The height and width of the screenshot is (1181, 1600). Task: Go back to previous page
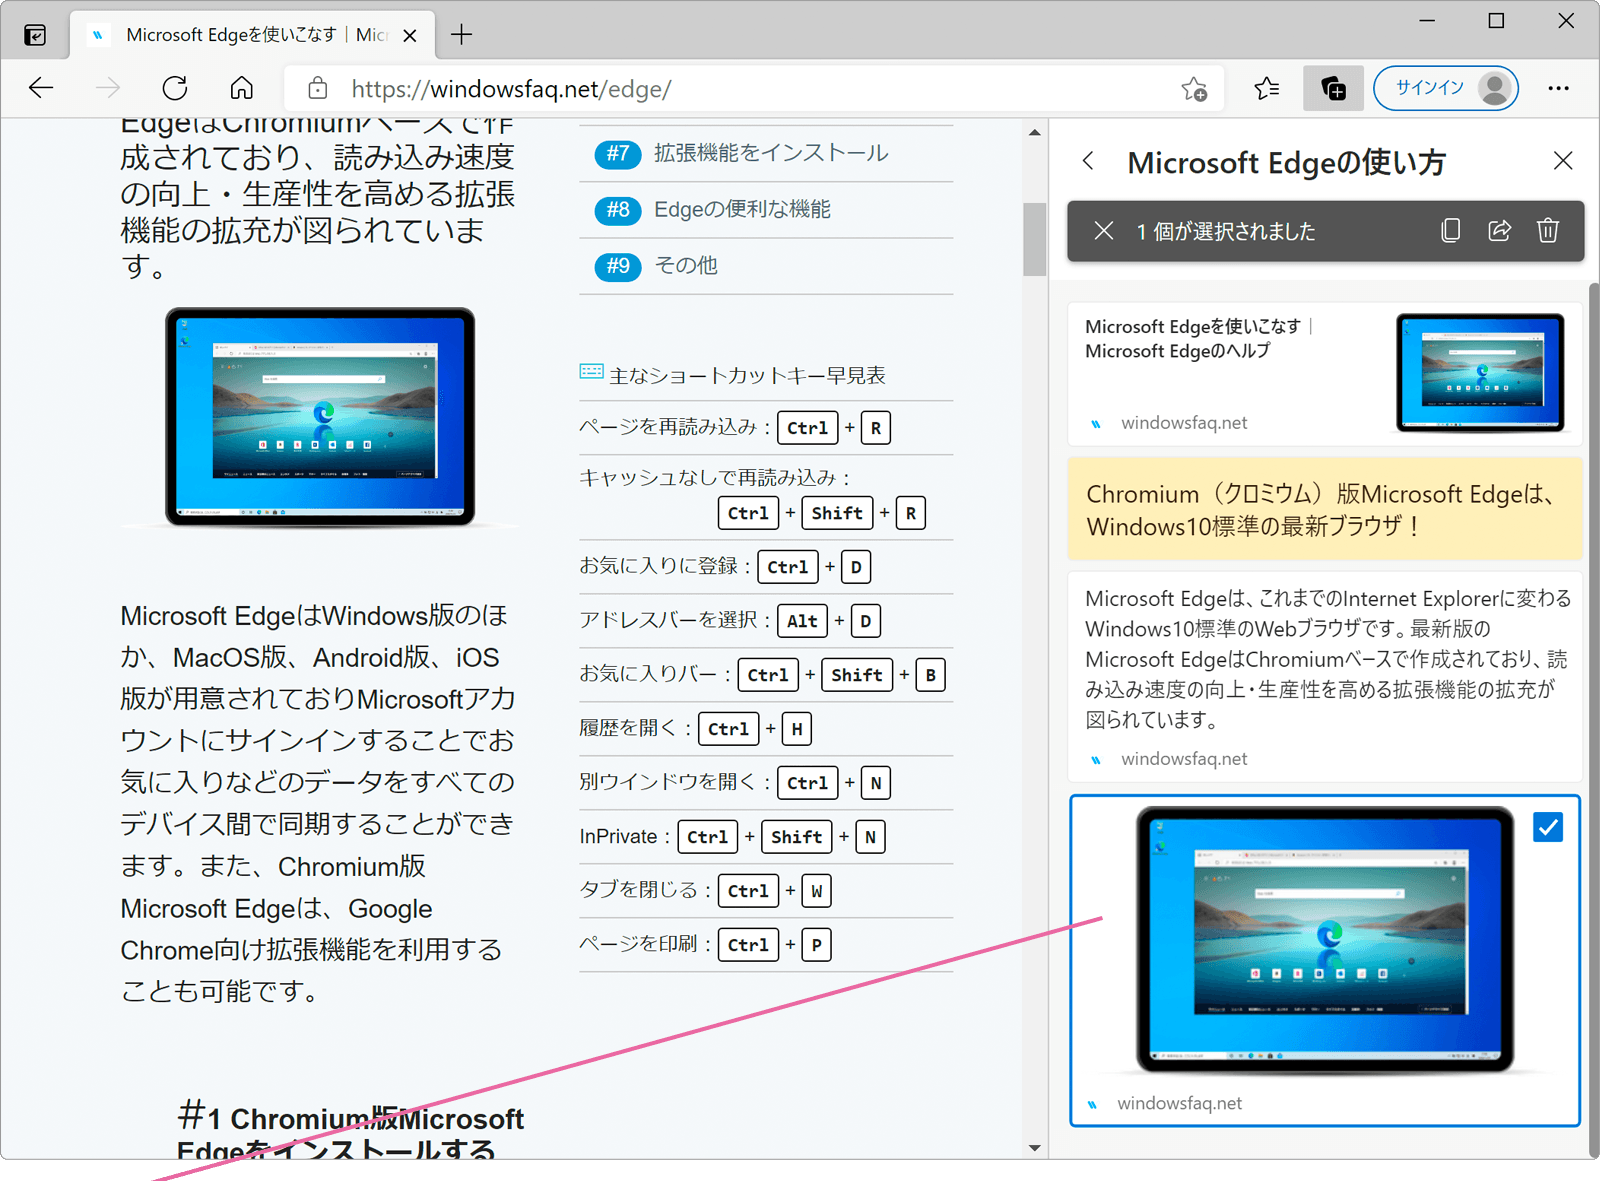(x=41, y=88)
